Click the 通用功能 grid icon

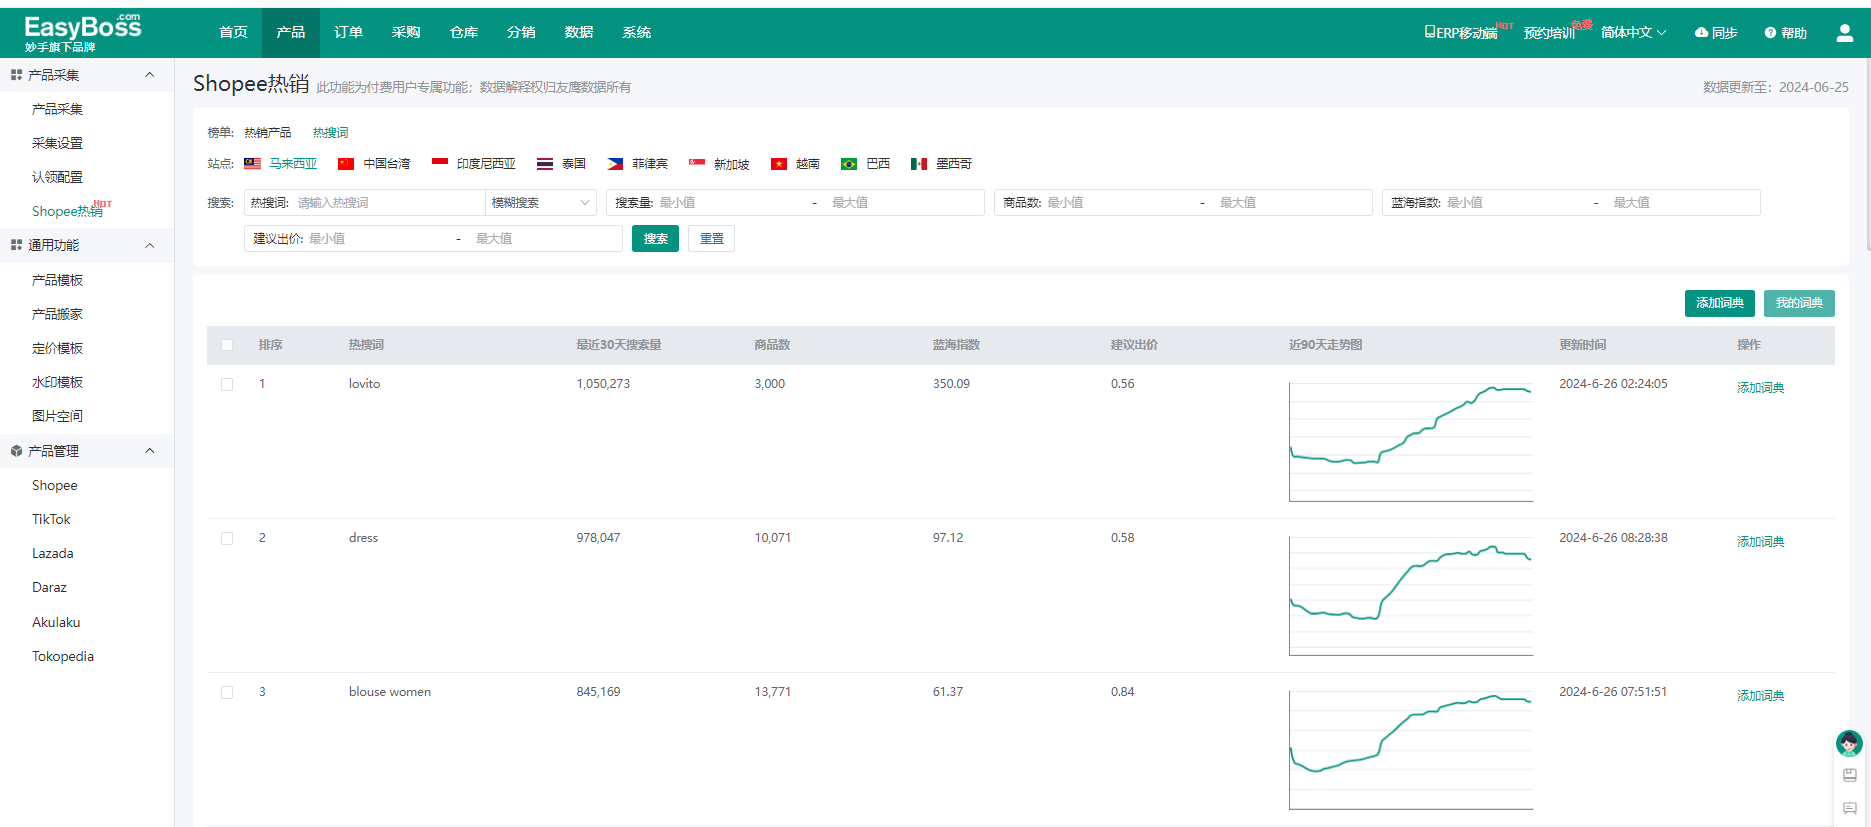16,245
